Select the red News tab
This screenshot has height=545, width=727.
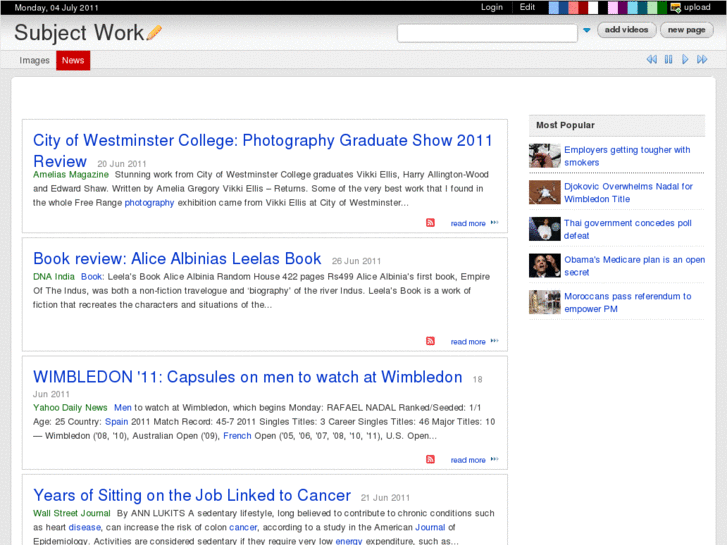(73, 60)
